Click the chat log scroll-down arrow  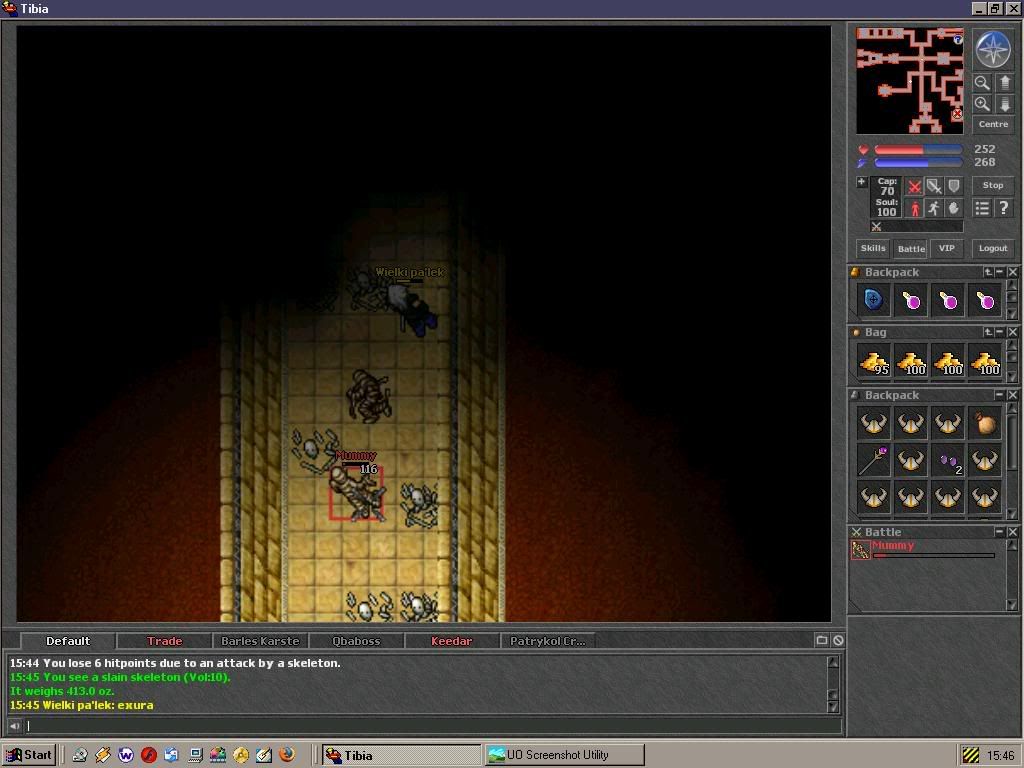point(833,707)
